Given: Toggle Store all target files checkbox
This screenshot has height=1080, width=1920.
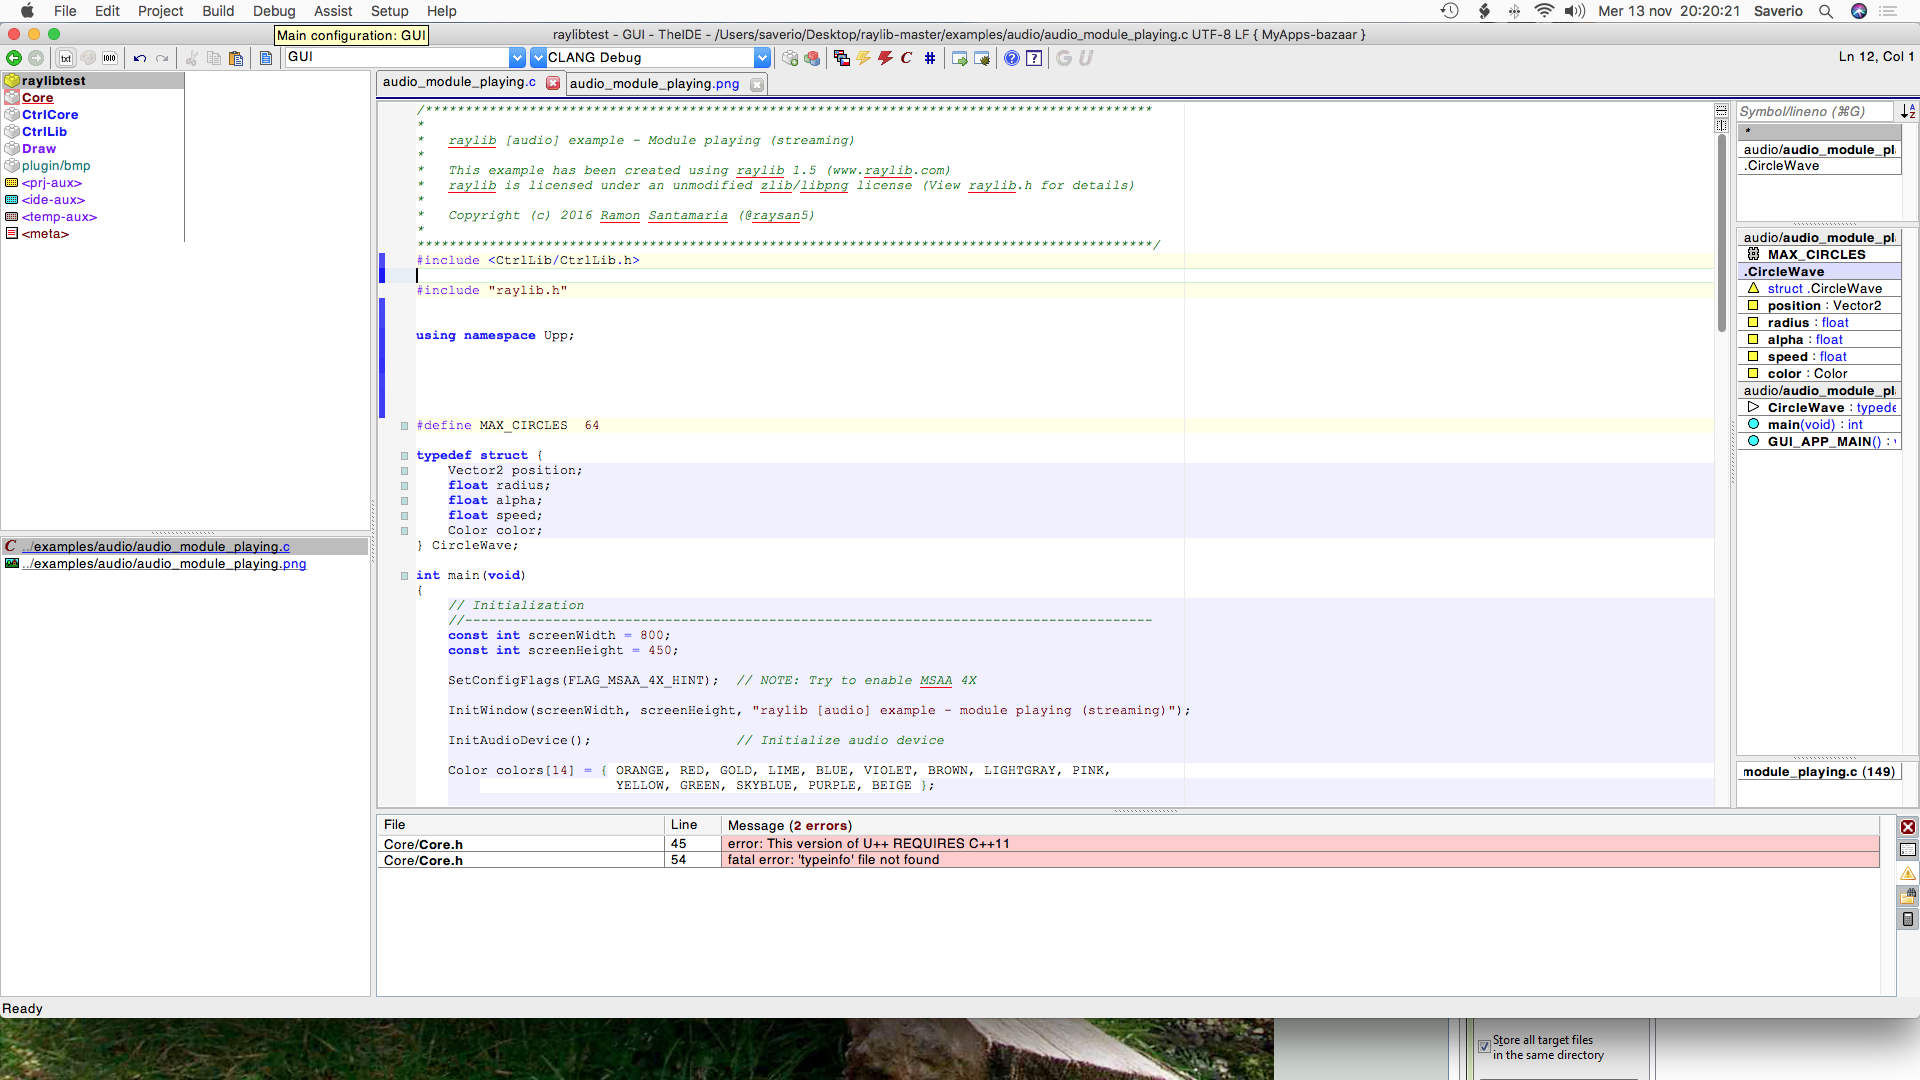Looking at the screenshot, I should coord(1484,1047).
